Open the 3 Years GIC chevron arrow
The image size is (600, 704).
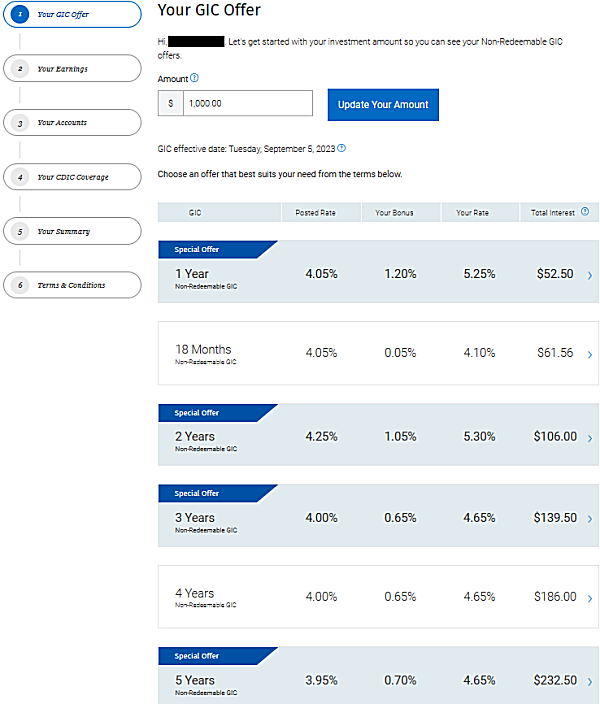coord(589,519)
